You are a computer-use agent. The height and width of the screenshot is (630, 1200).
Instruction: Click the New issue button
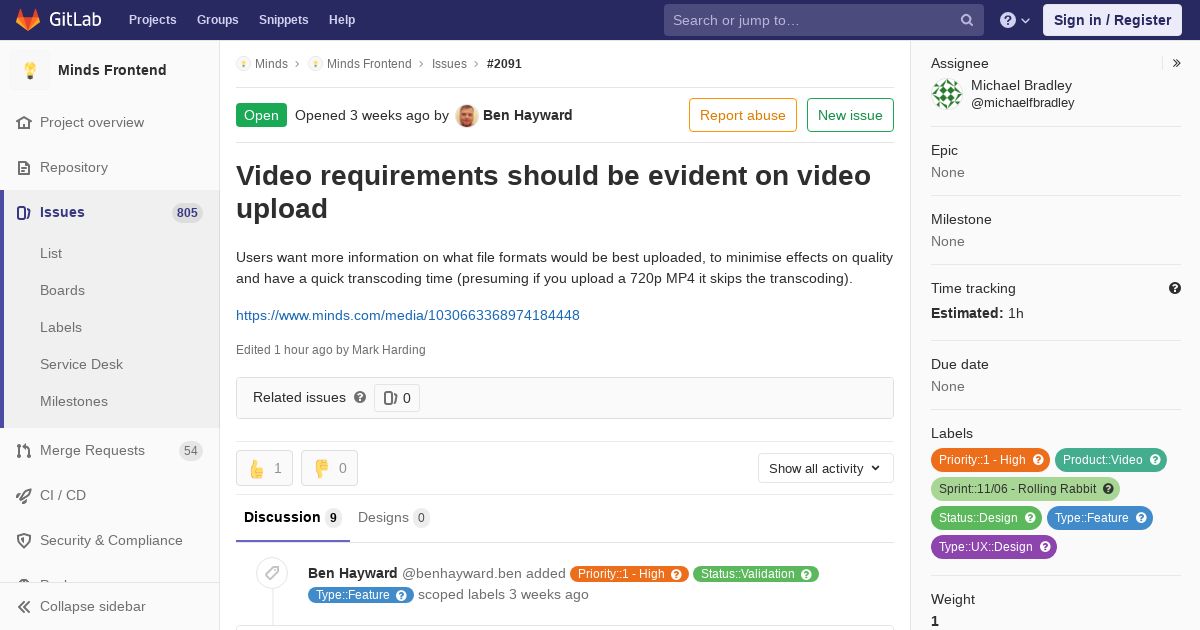click(850, 115)
